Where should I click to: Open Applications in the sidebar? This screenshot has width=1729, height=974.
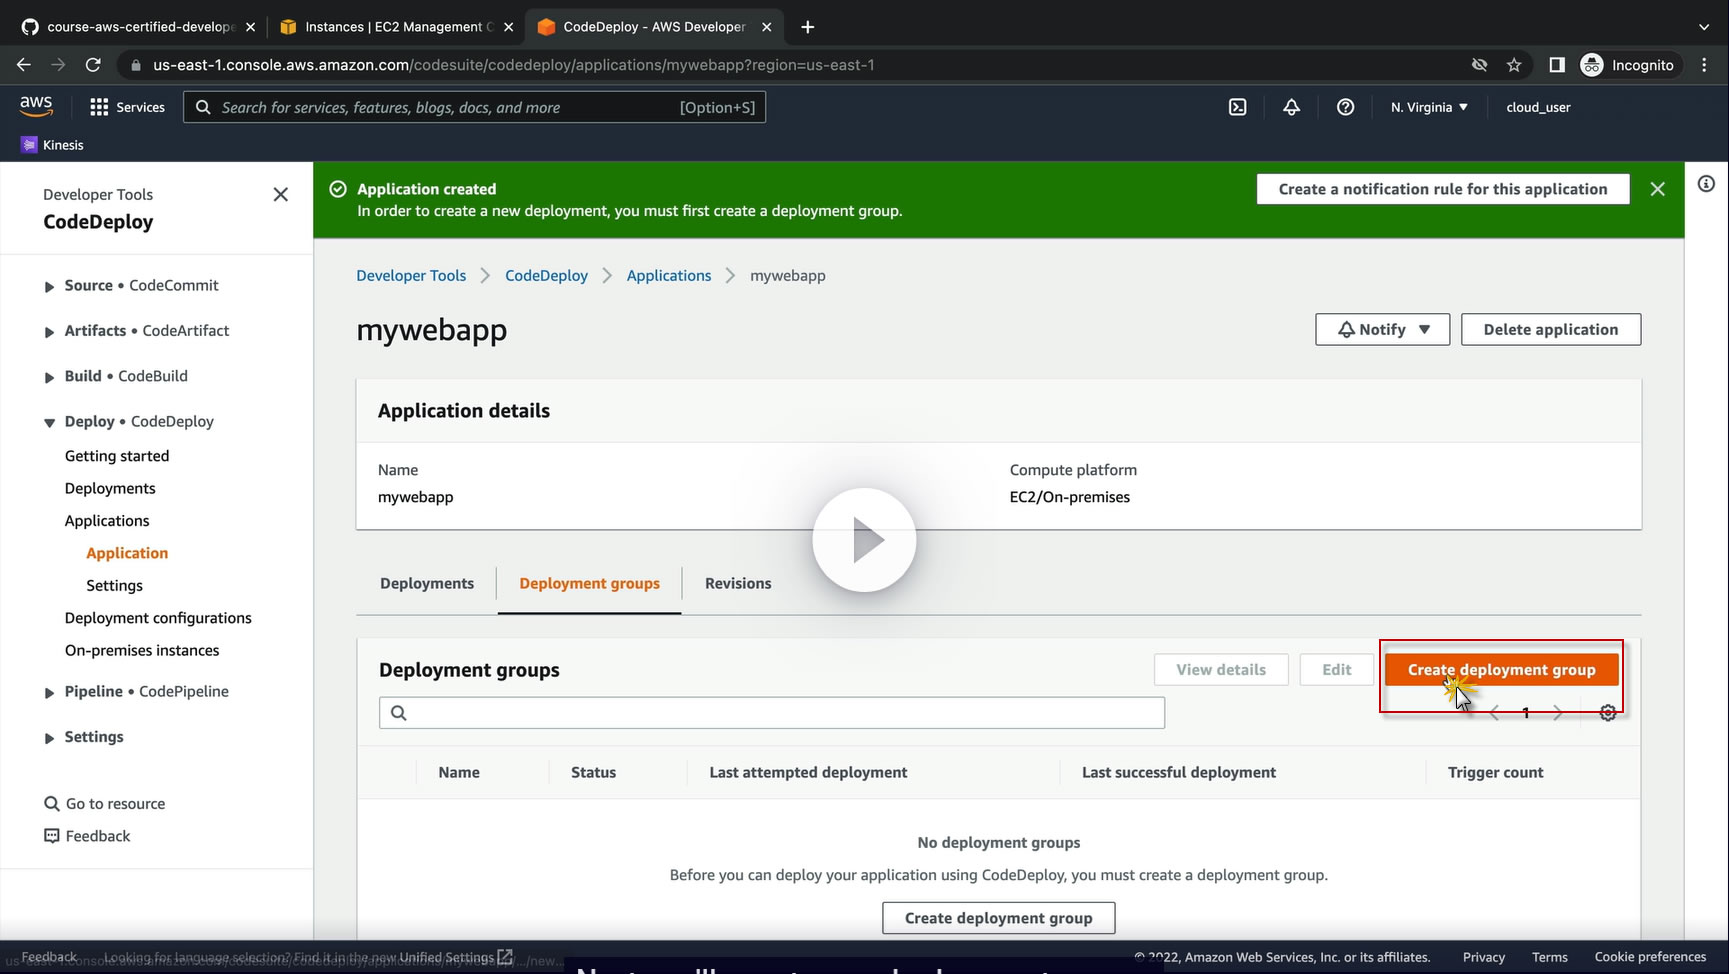tap(107, 521)
